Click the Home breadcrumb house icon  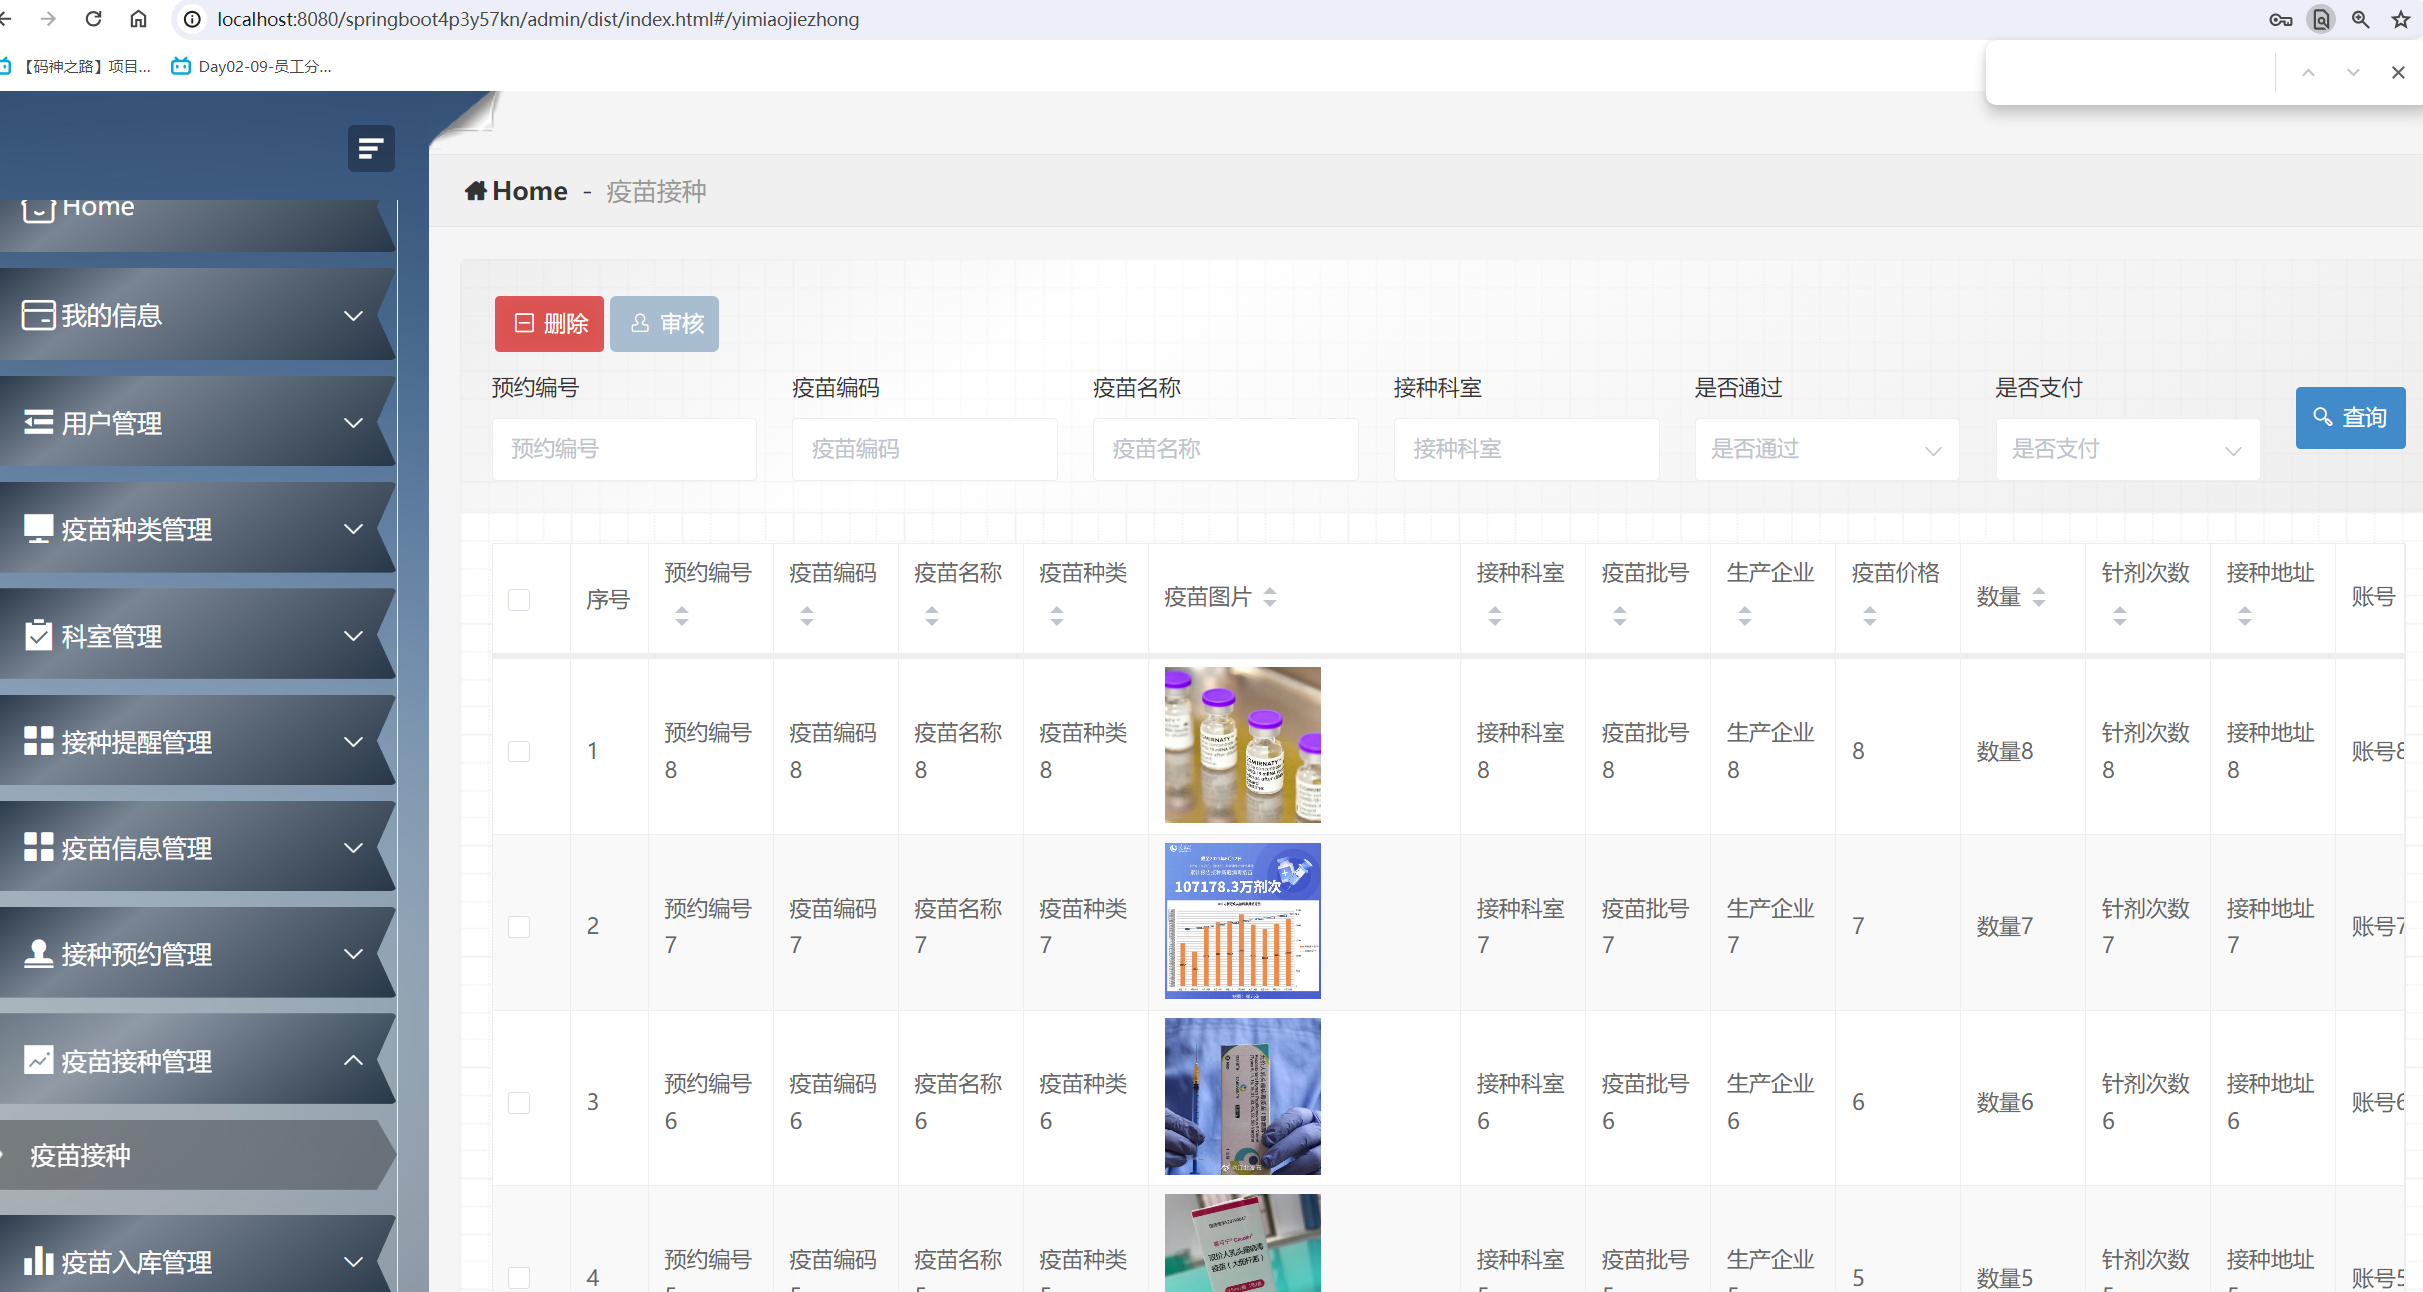click(476, 190)
